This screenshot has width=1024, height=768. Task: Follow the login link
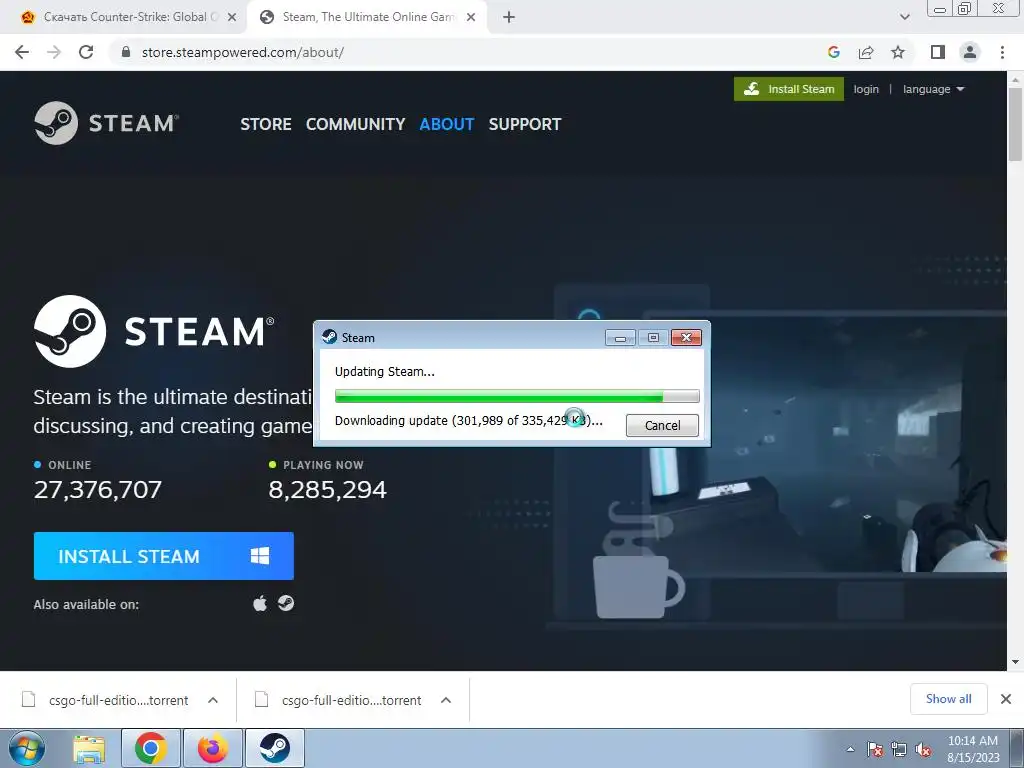[866, 89]
